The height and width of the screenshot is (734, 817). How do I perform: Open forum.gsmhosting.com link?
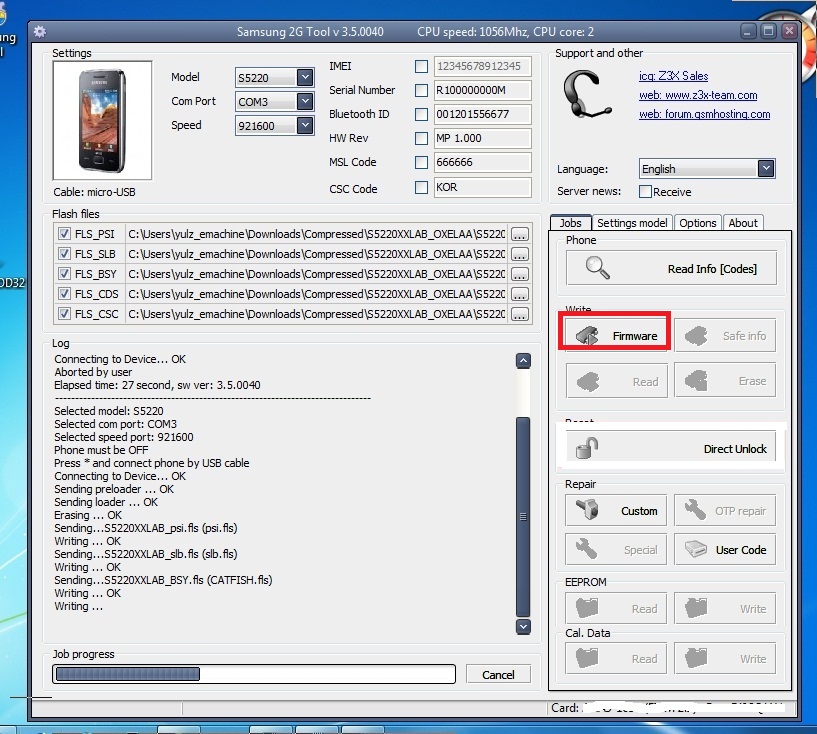[x=704, y=114]
